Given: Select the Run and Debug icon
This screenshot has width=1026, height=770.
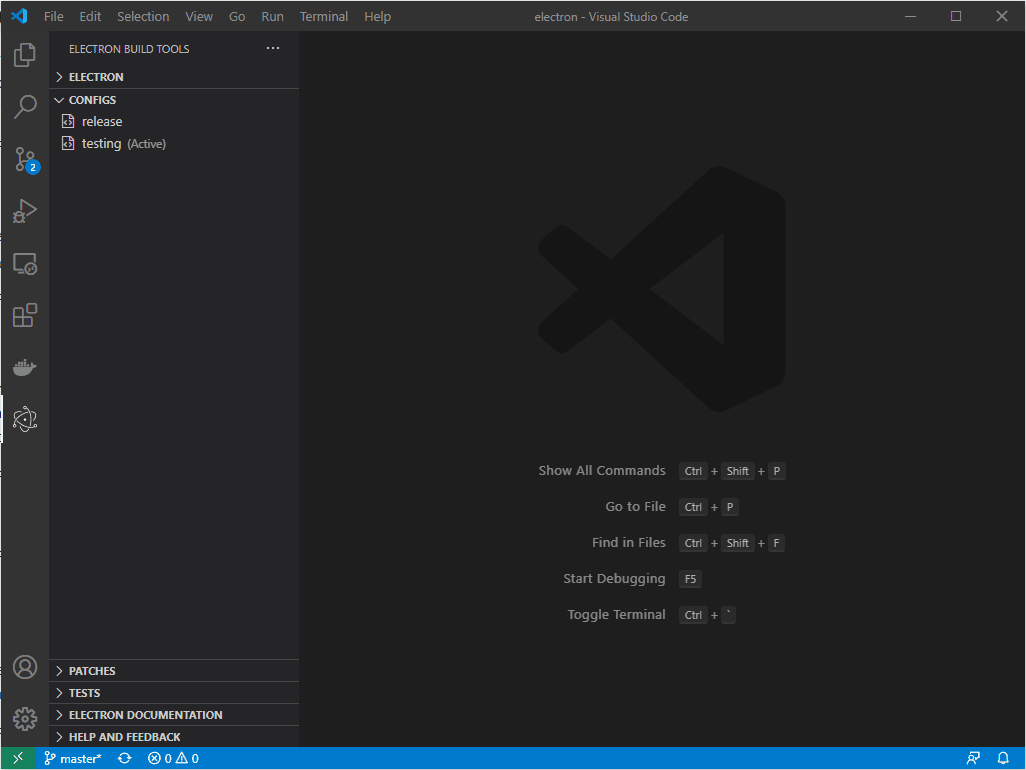Looking at the screenshot, I should (x=24, y=211).
